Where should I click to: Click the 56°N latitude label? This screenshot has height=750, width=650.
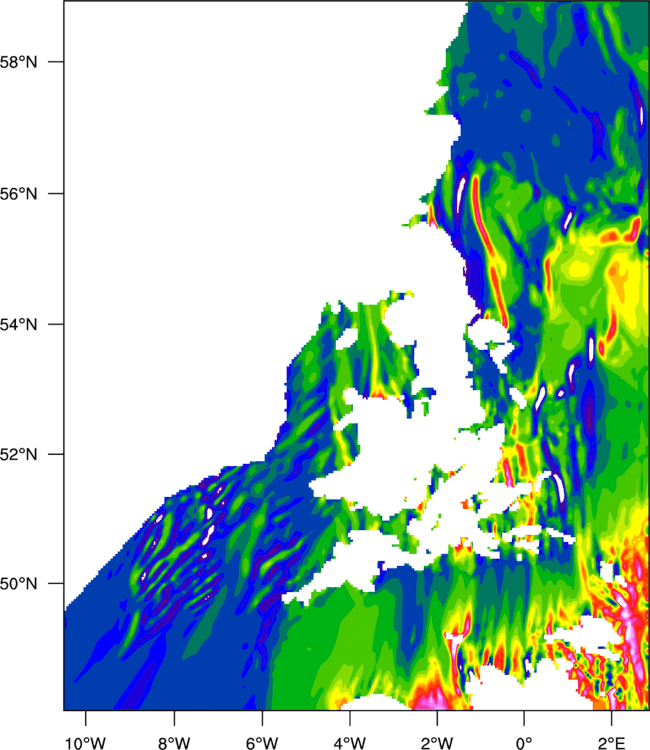18,194
